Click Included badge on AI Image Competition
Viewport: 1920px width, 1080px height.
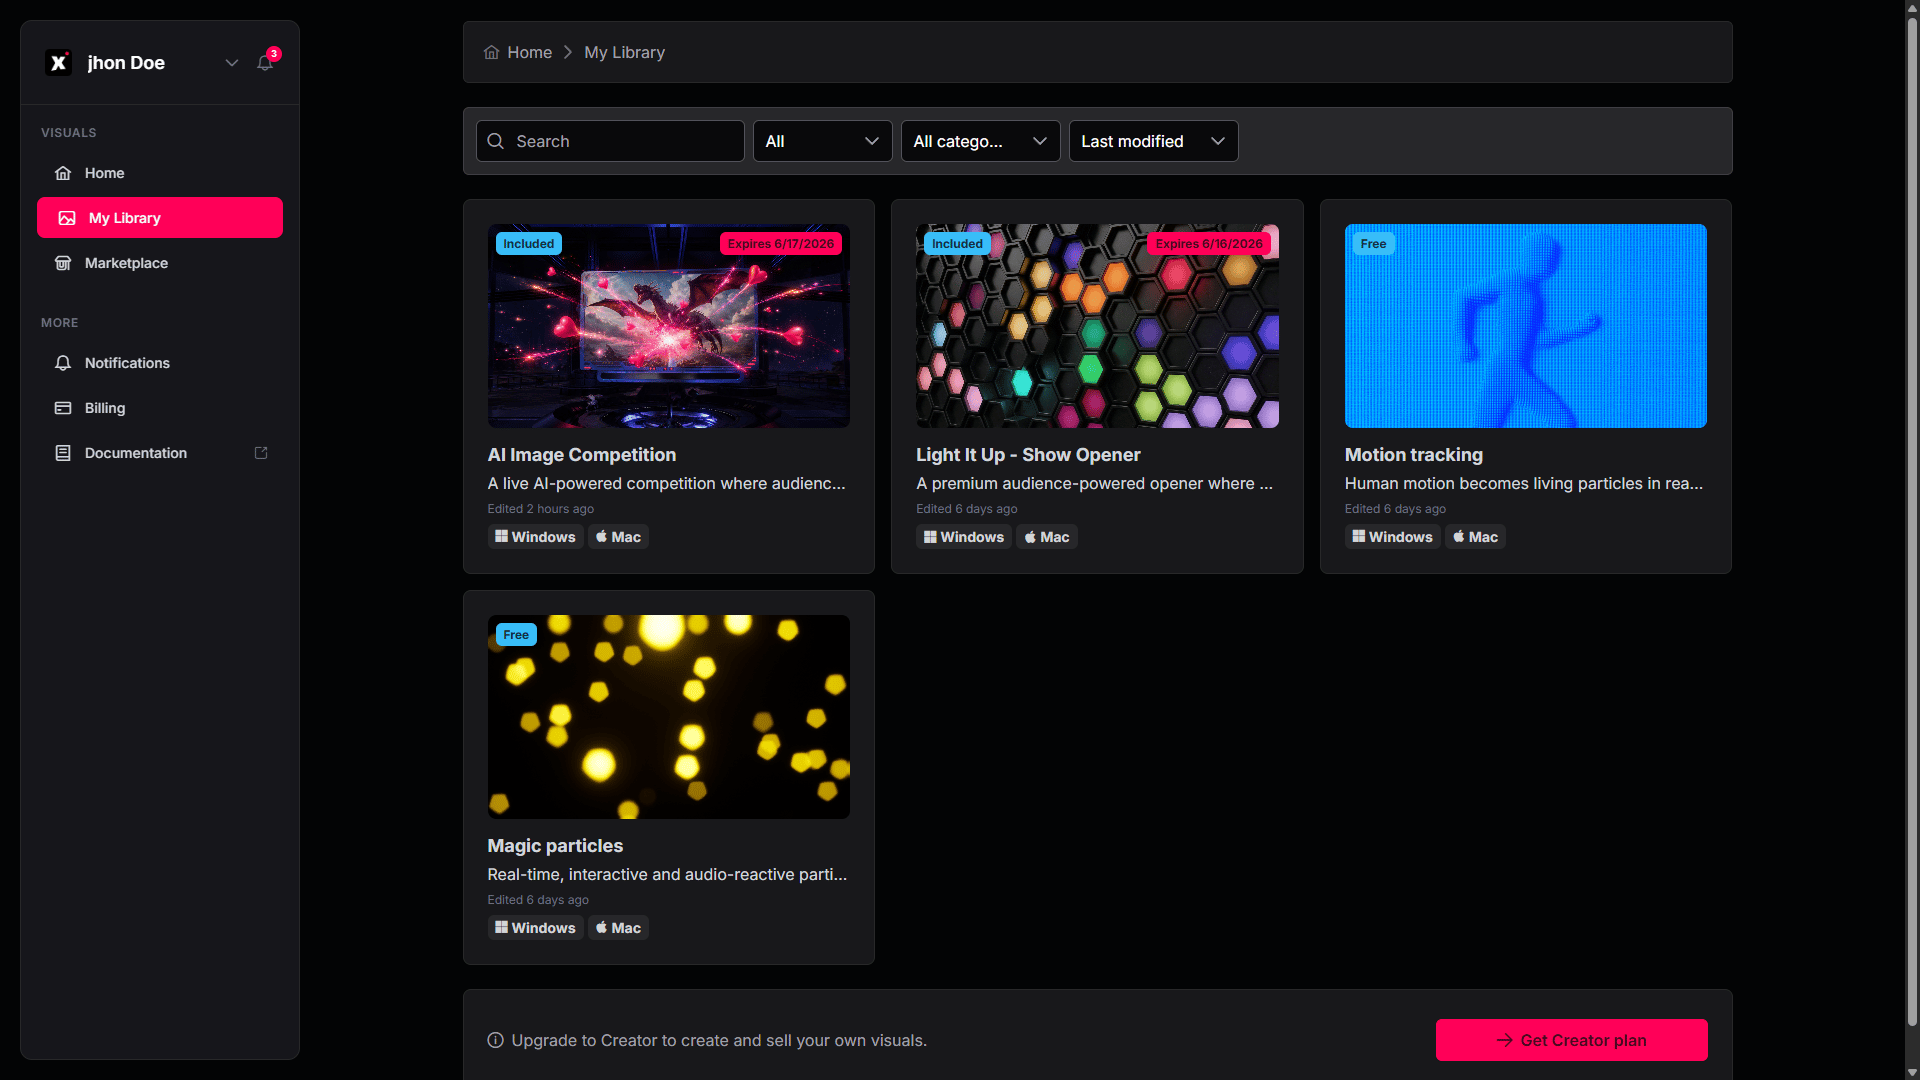click(528, 244)
